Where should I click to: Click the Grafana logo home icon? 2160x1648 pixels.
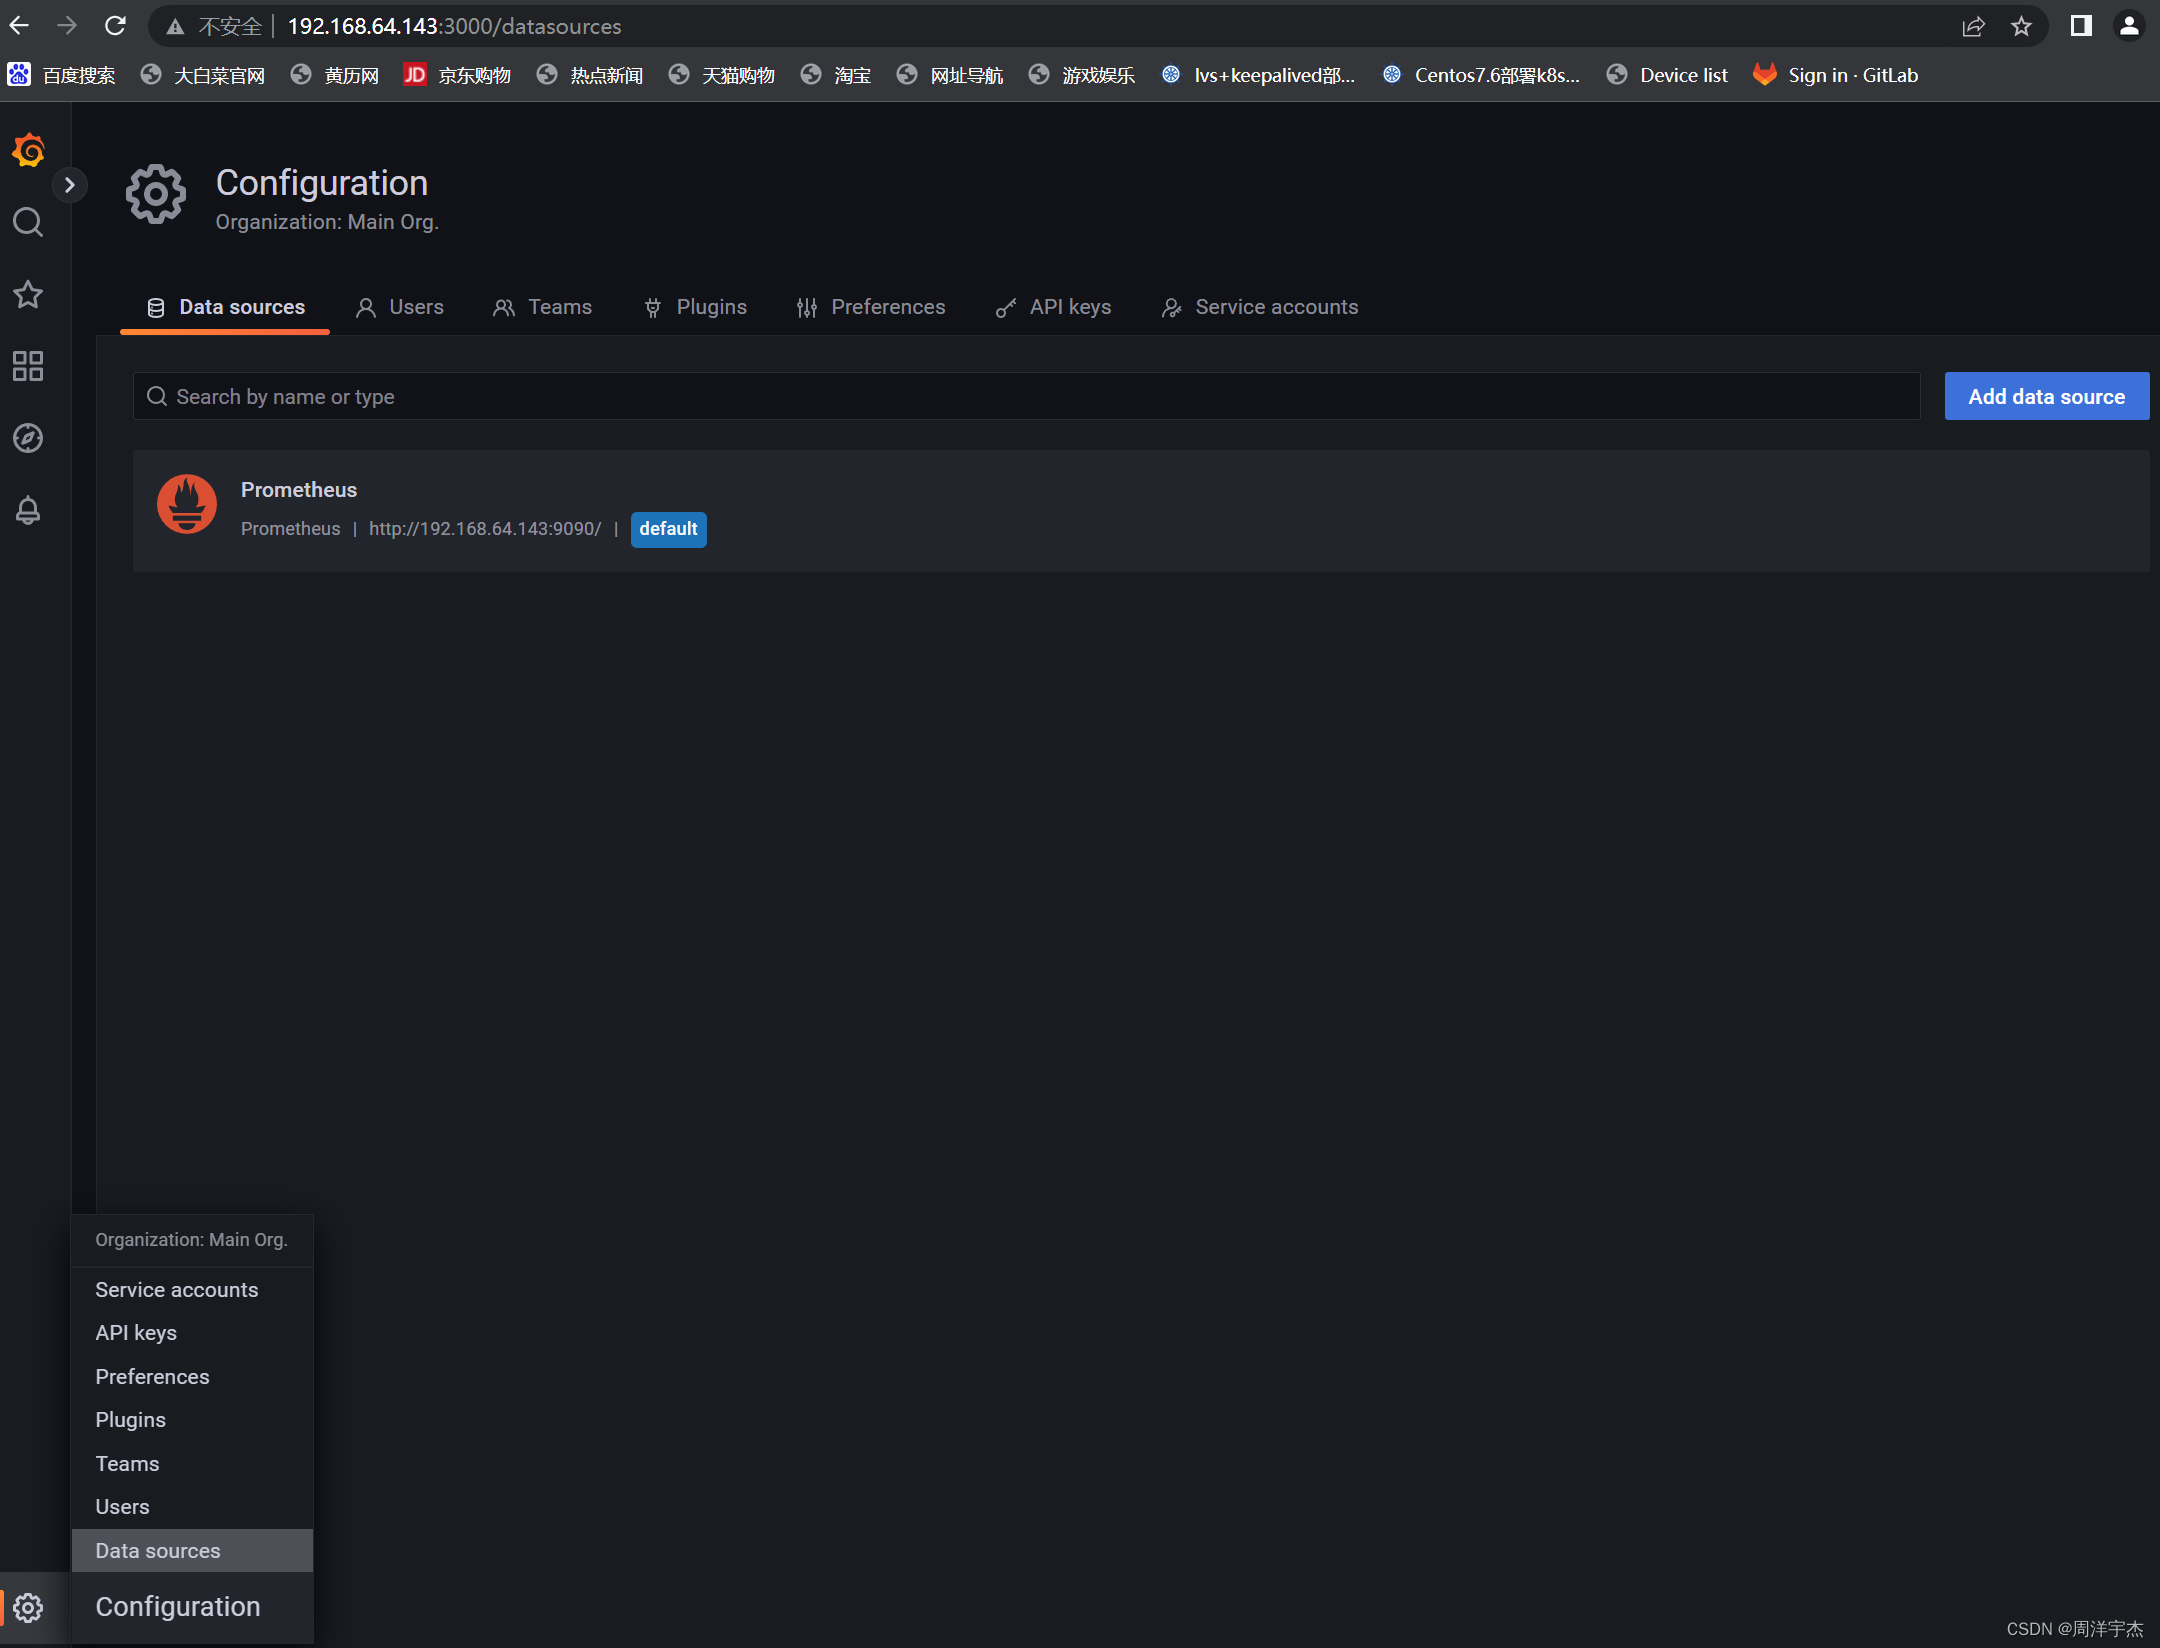[28, 151]
